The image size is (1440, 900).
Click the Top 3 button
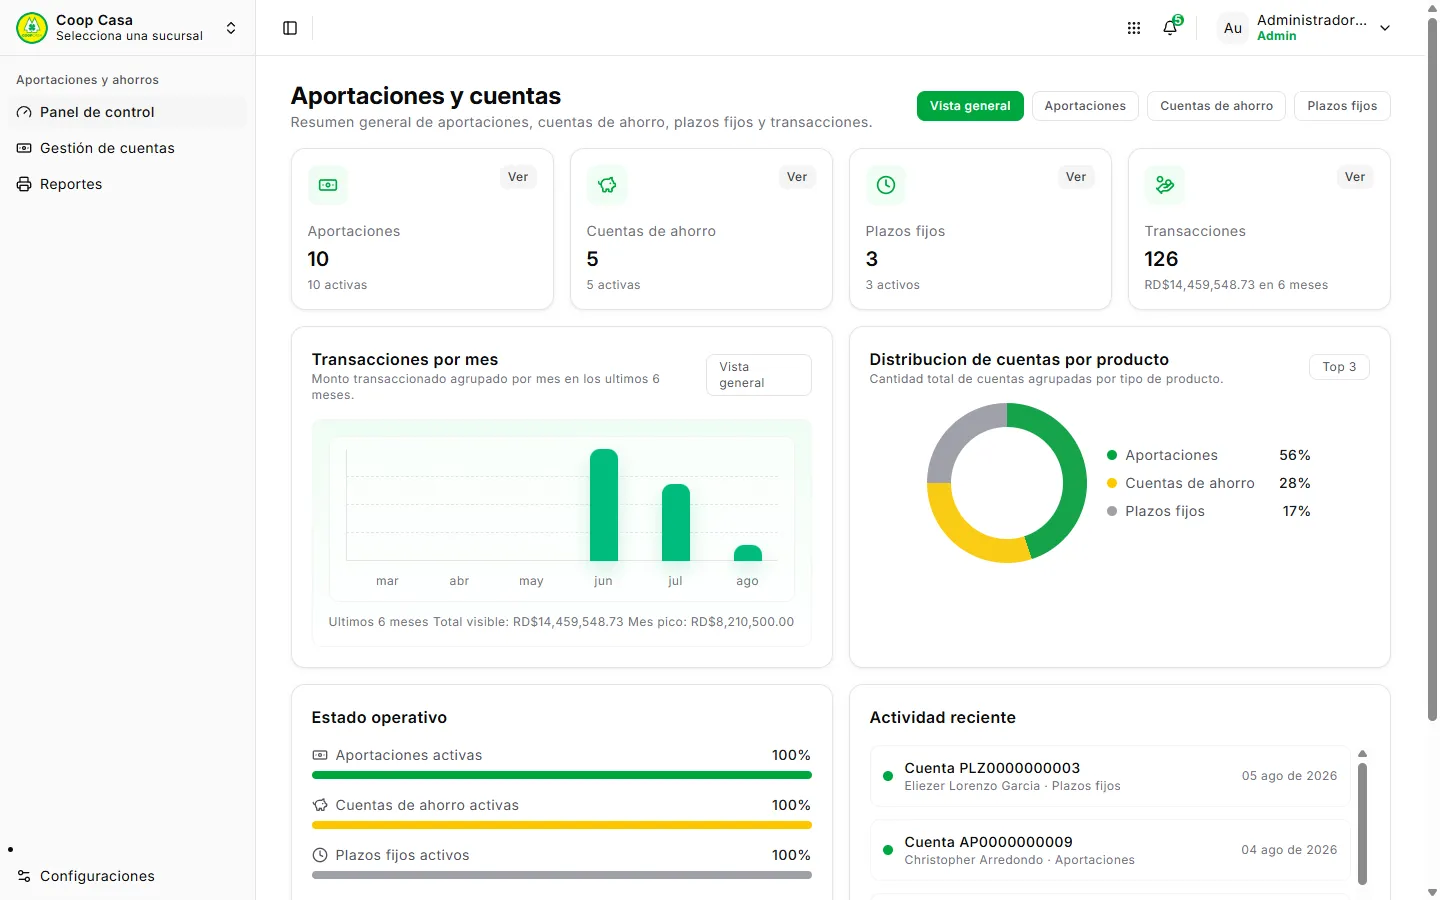[x=1339, y=367]
